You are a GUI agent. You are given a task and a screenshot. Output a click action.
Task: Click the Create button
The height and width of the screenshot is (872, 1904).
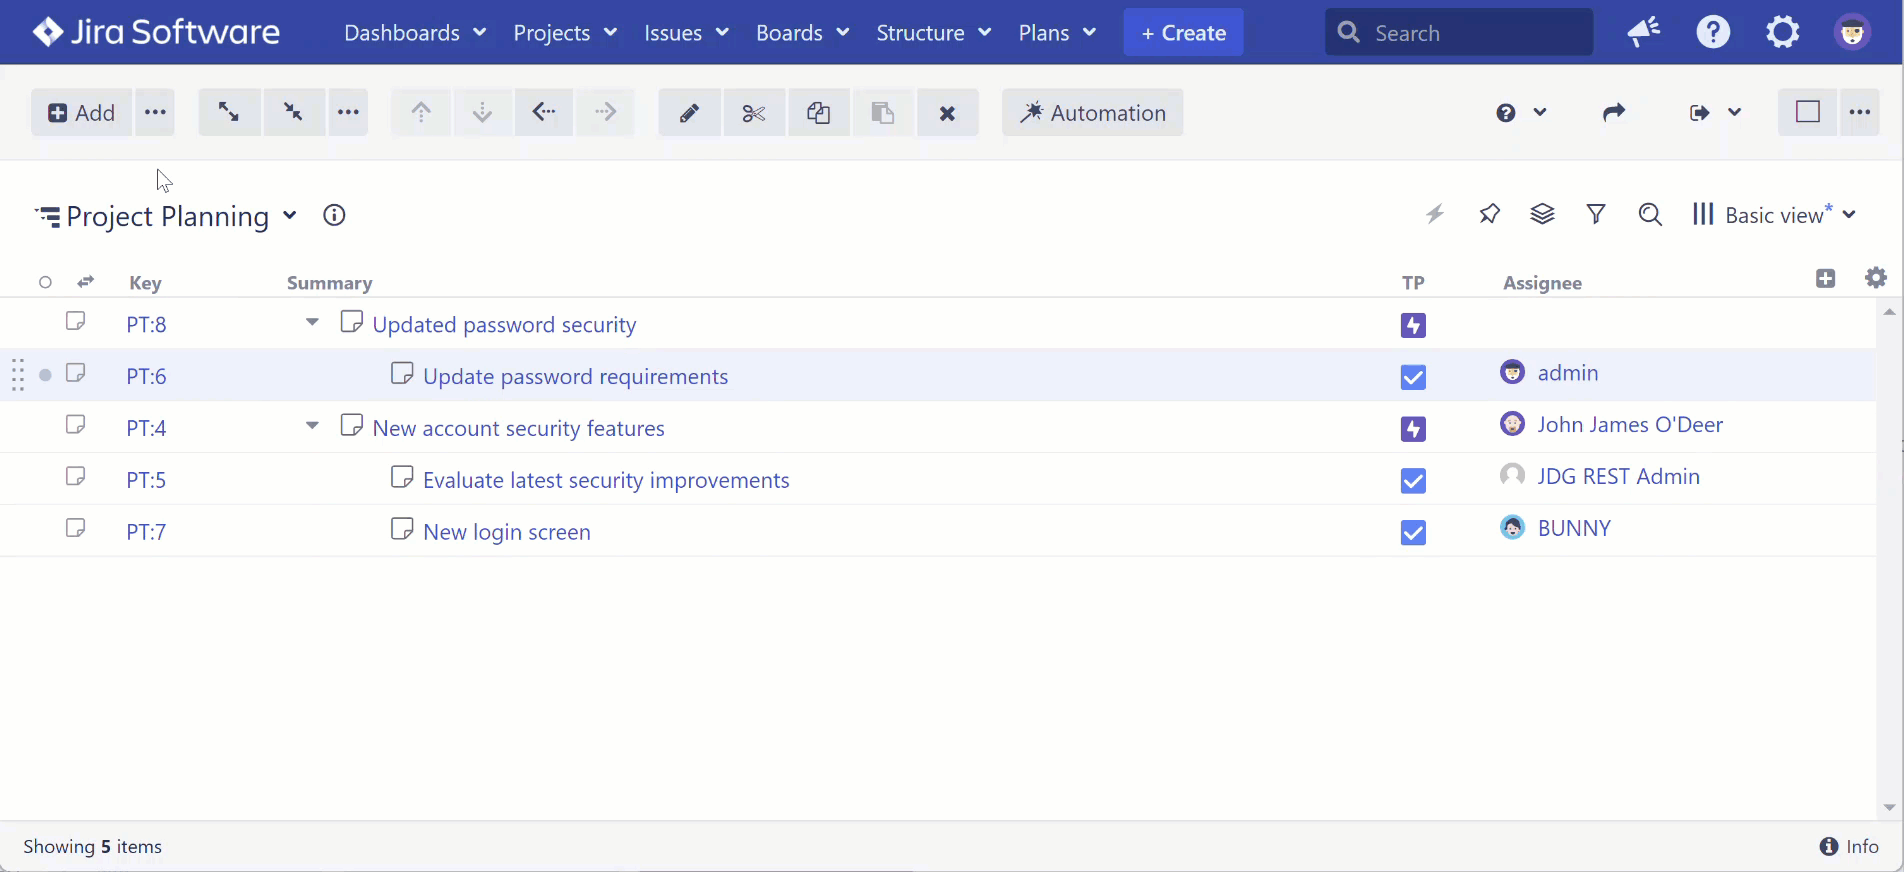coord(1183,33)
